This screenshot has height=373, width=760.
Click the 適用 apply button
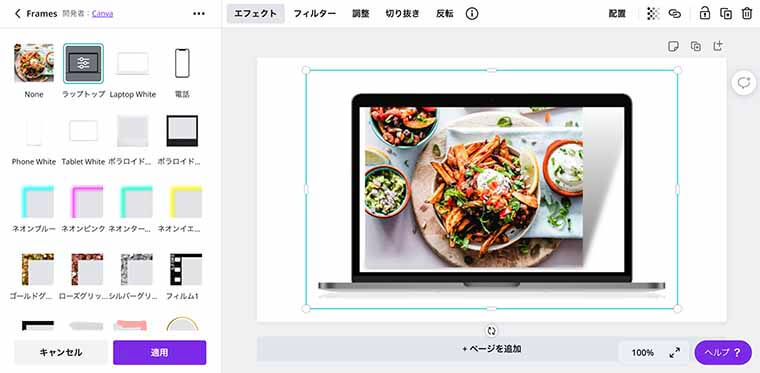pos(159,353)
